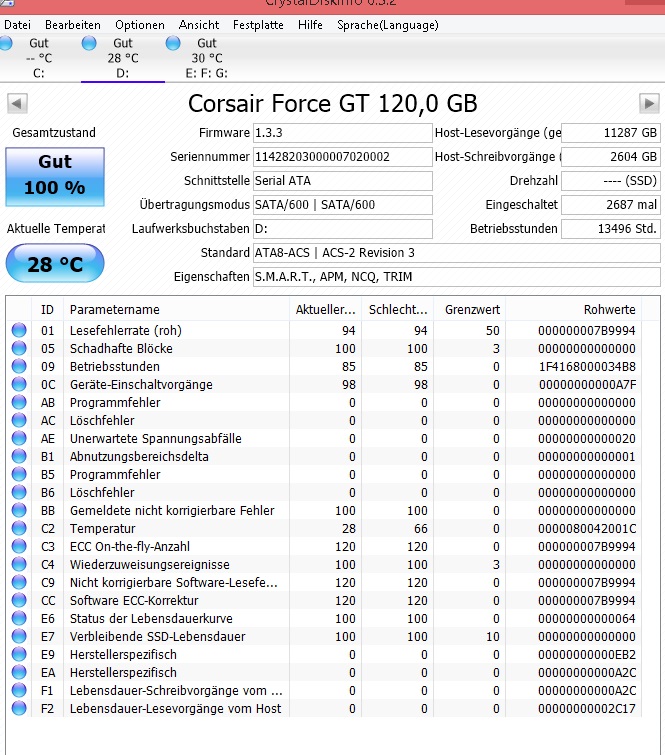Click the Firmware field 1.3.3
Viewport: 665px width, 755px height.
[342, 133]
